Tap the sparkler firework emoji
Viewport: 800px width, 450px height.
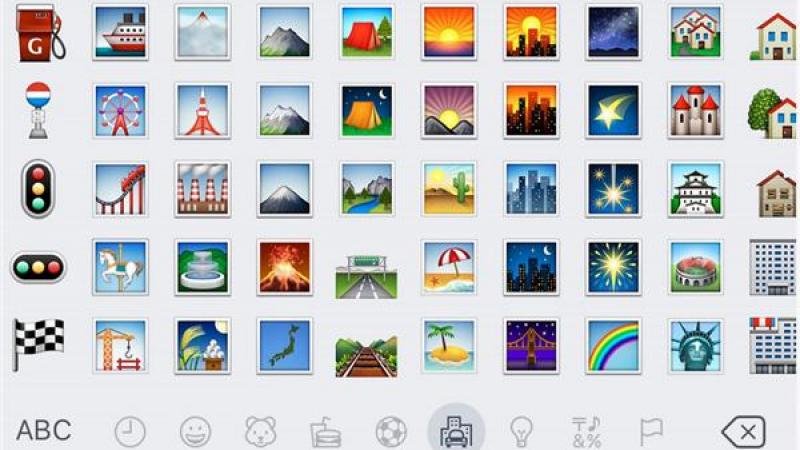tap(613, 189)
